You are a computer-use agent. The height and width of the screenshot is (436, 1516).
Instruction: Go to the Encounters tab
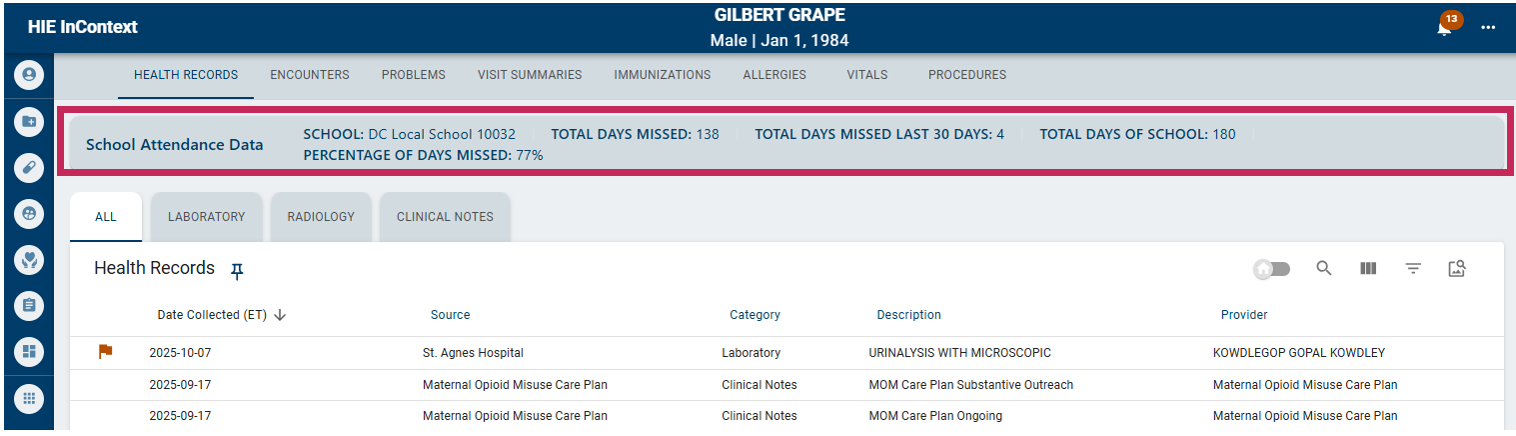(x=310, y=75)
